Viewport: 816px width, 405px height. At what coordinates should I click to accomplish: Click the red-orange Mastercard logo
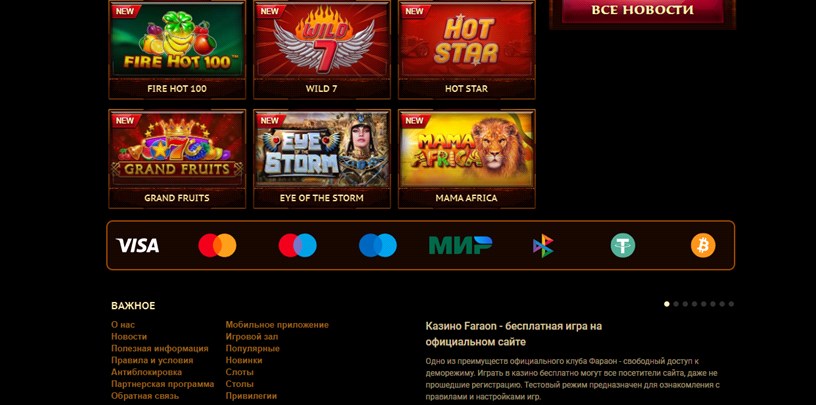click(217, 245)
